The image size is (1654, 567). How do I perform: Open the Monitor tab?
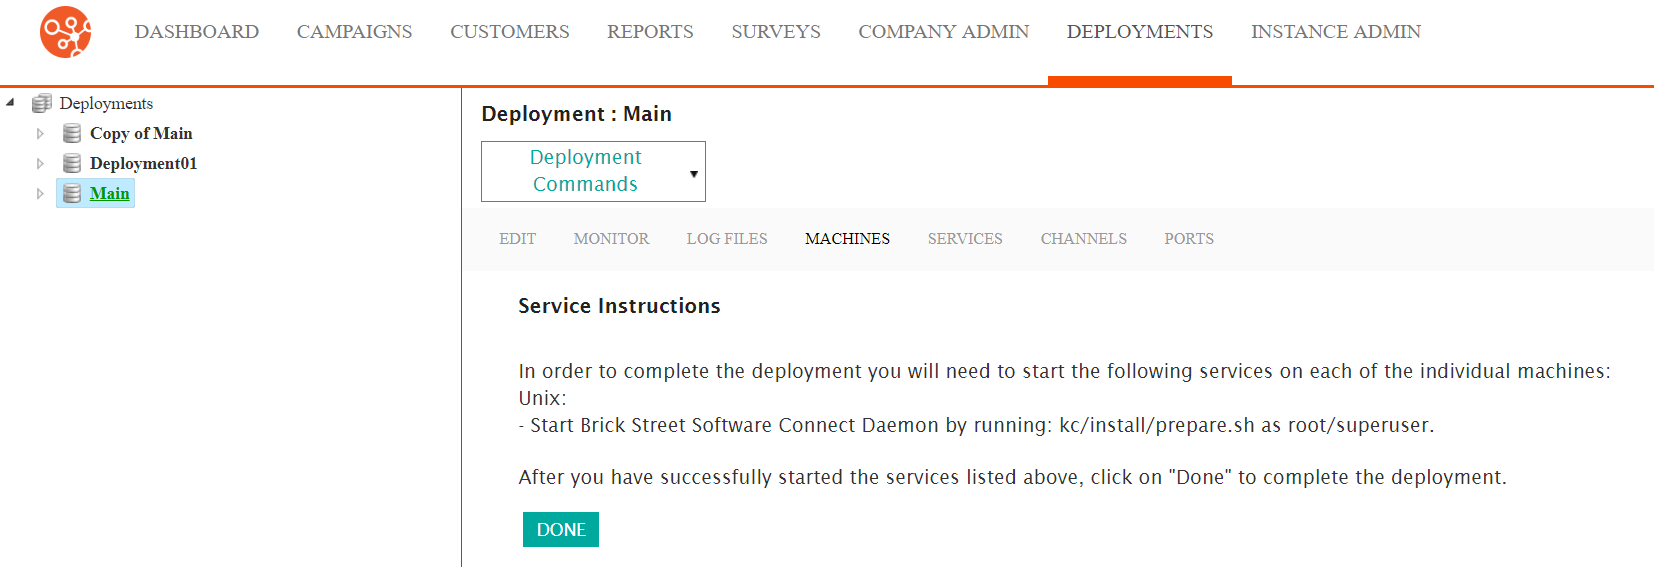[611, 239]
